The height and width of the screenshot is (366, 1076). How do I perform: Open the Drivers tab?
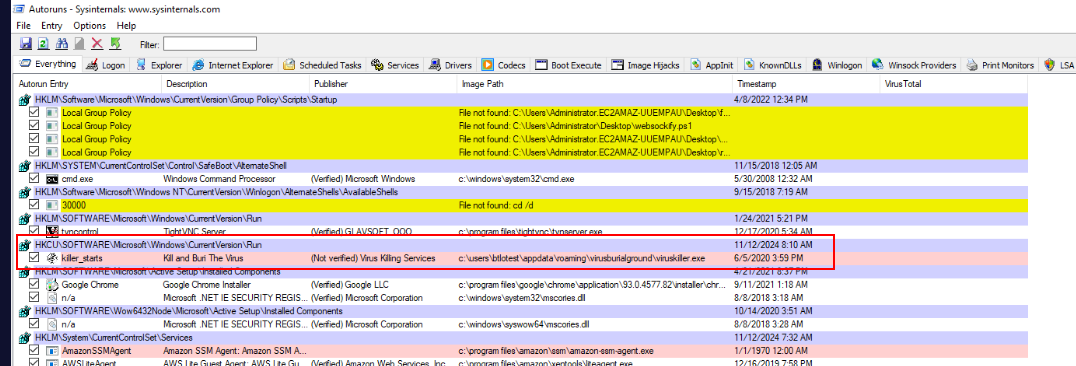tap(451, 65)
